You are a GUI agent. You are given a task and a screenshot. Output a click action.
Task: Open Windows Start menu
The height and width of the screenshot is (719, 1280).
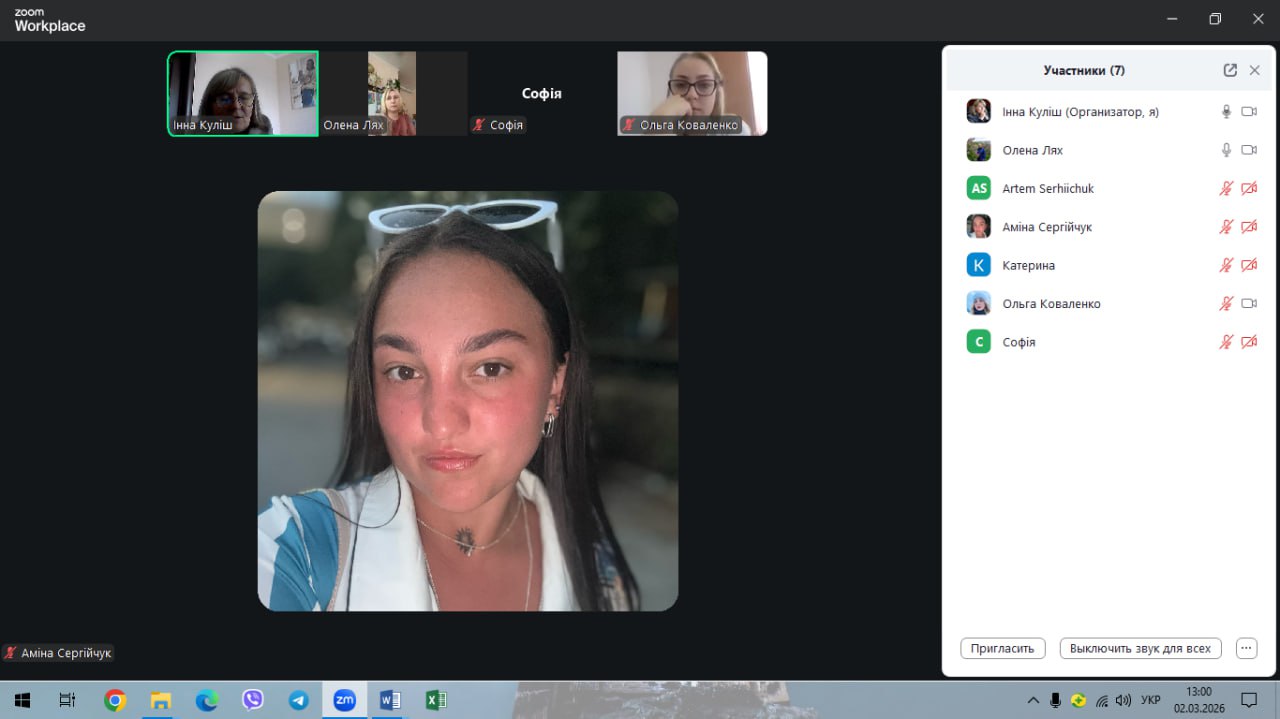22,700
